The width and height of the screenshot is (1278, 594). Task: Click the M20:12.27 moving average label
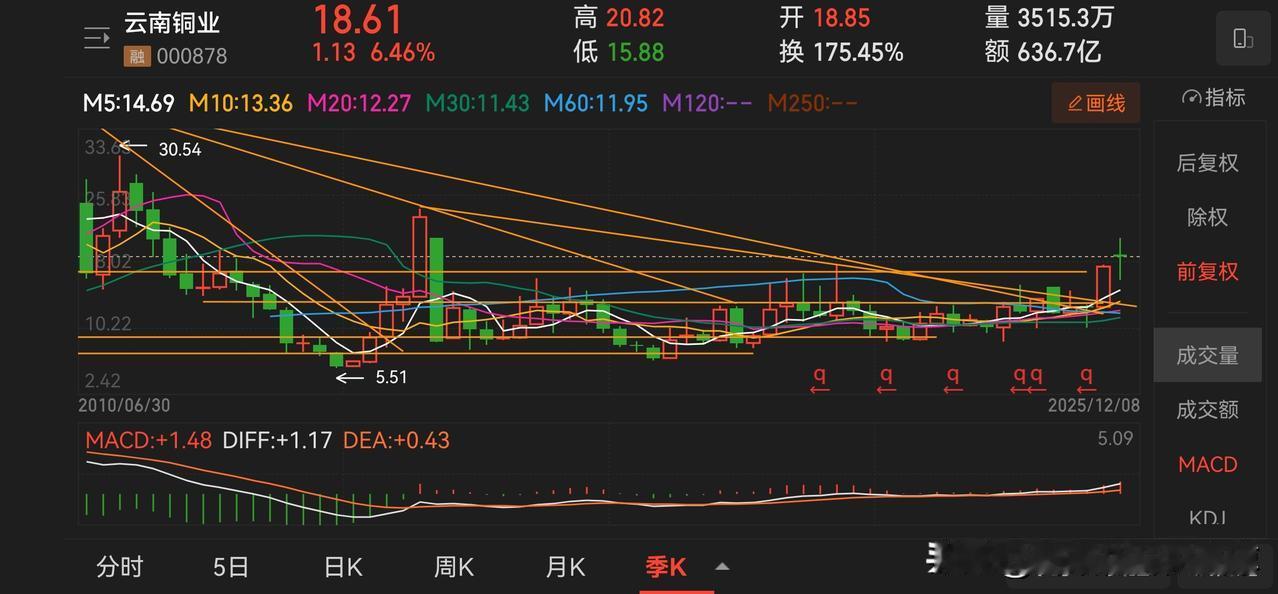[x=359, y=103]
